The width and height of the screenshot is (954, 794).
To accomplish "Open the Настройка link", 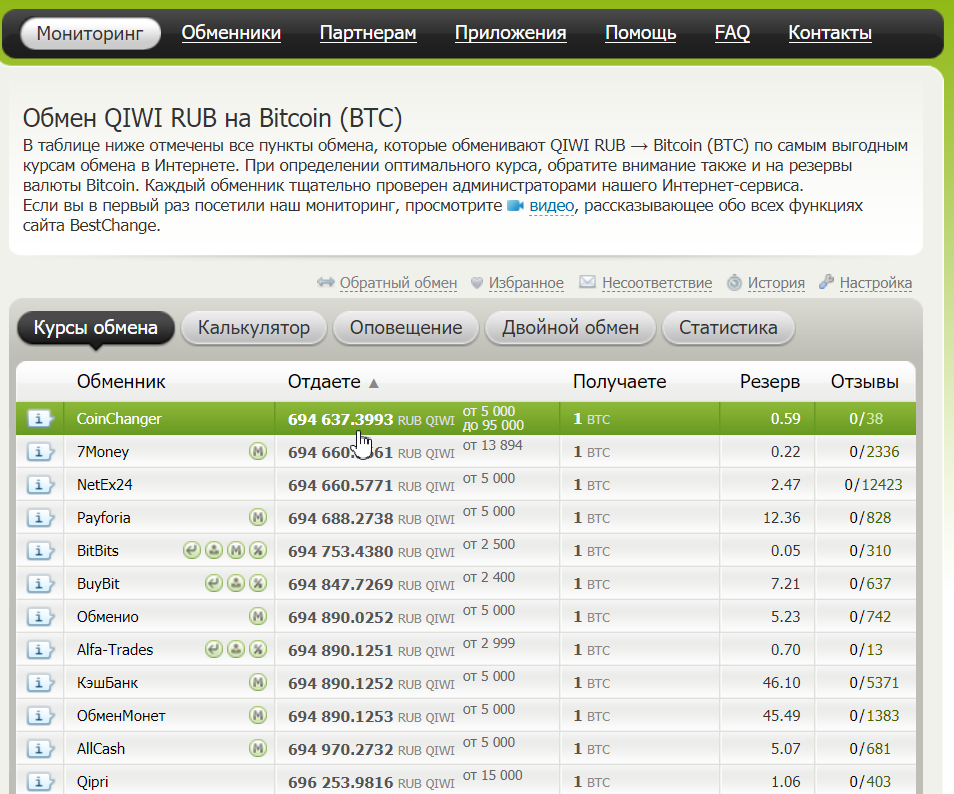I will tap(876, 283).
